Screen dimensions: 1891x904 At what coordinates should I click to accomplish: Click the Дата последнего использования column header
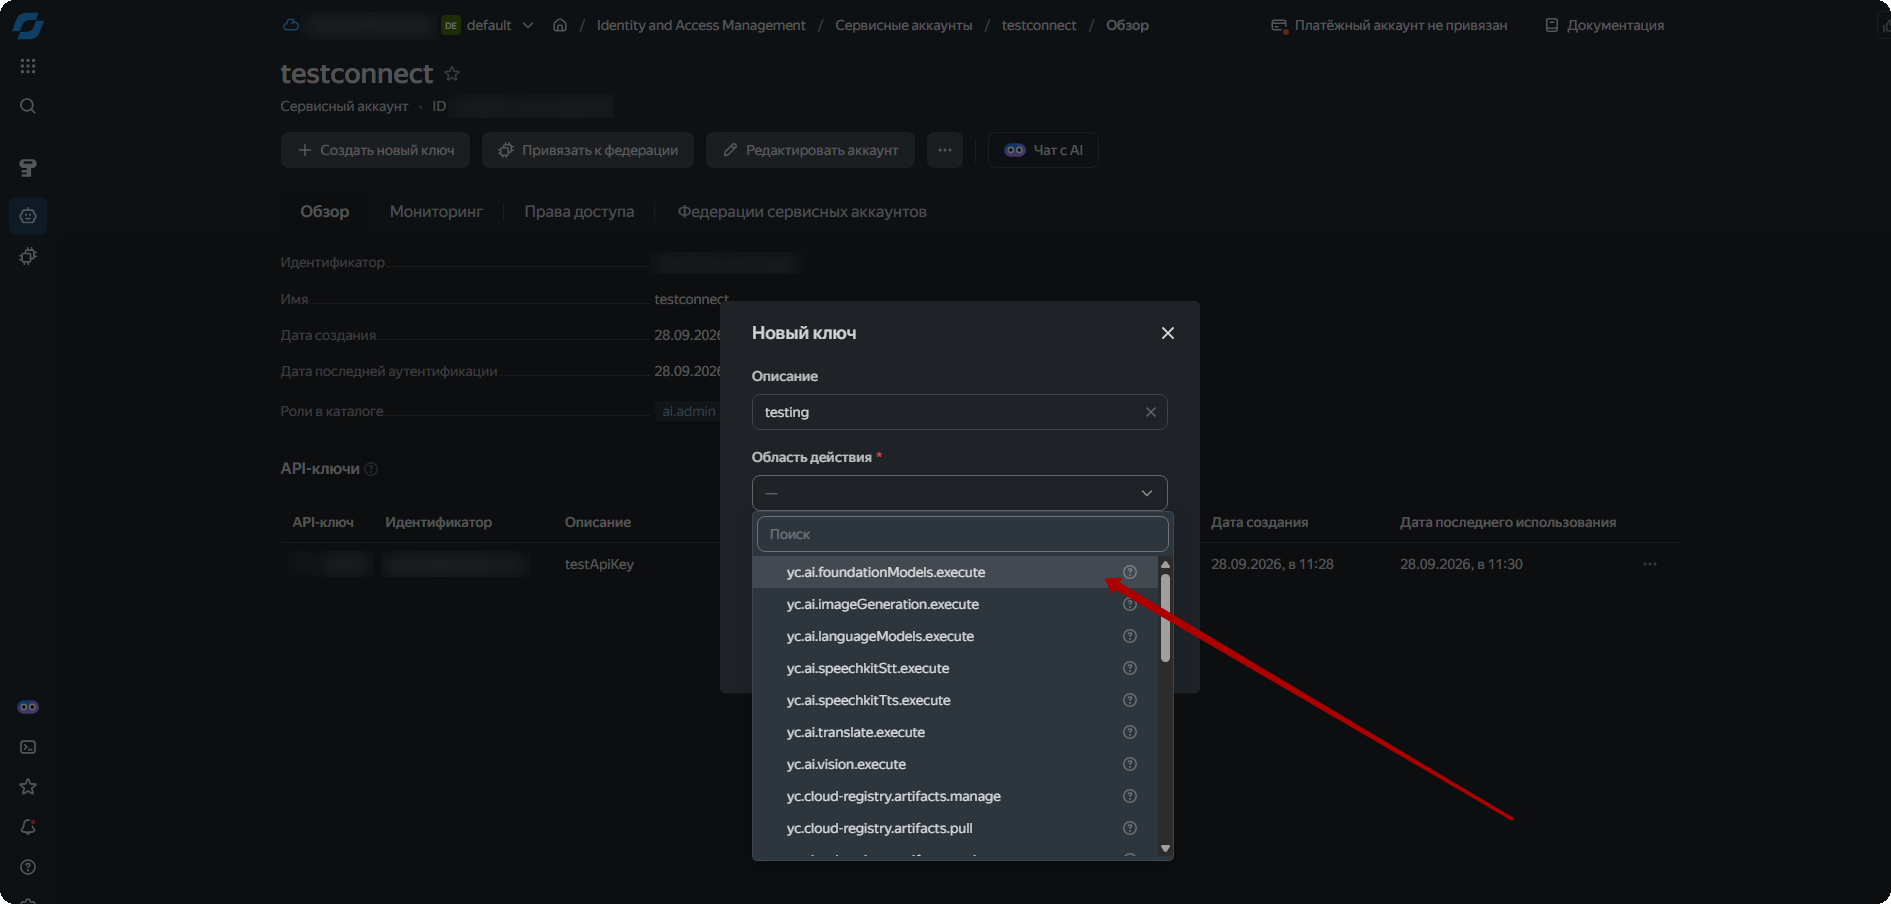coord(1508,522)
